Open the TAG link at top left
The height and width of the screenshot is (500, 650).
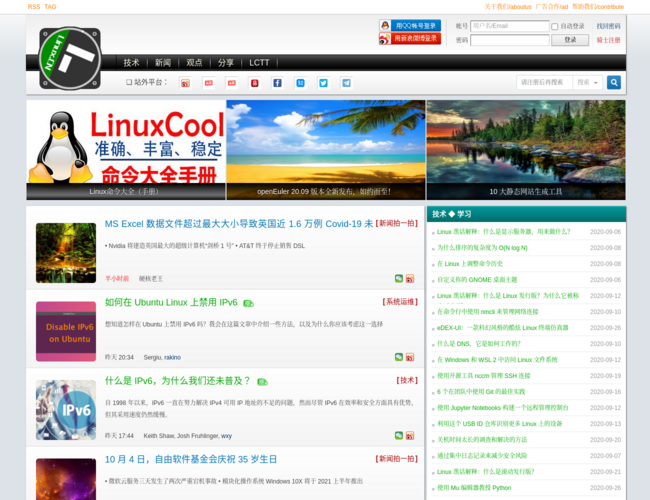[x=50, y=7]
